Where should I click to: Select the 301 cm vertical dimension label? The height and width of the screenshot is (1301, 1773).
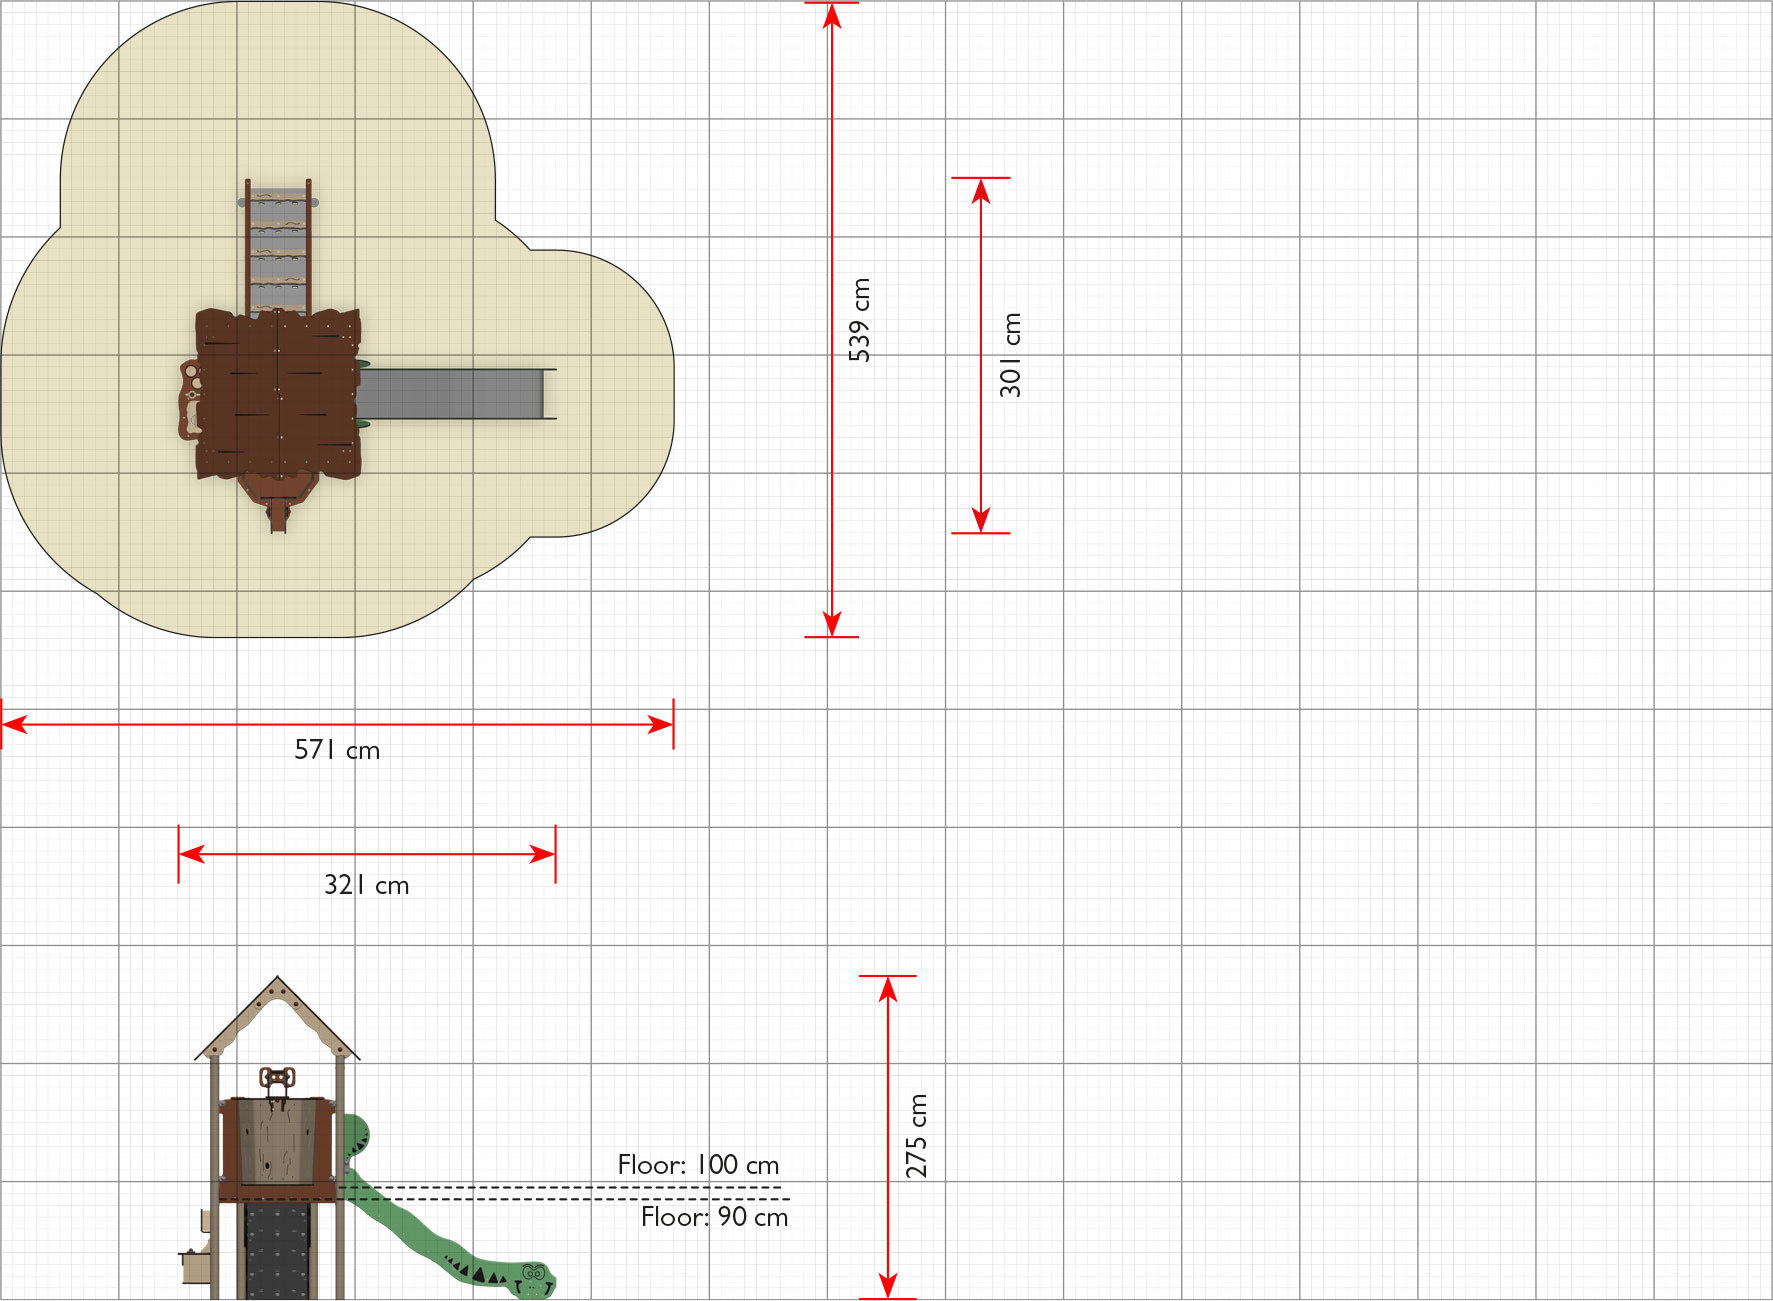1010,355
